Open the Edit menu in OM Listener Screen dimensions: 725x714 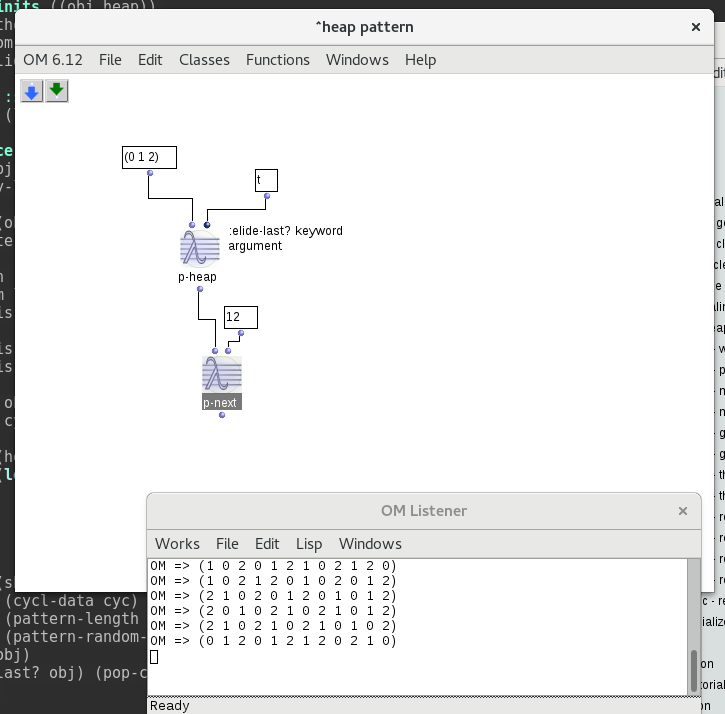[267, 544]
